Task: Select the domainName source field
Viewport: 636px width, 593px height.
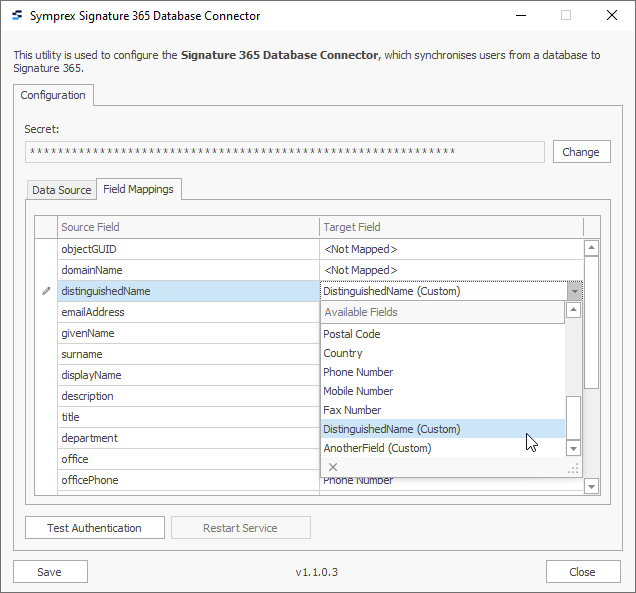Action: tap(188, 270)
